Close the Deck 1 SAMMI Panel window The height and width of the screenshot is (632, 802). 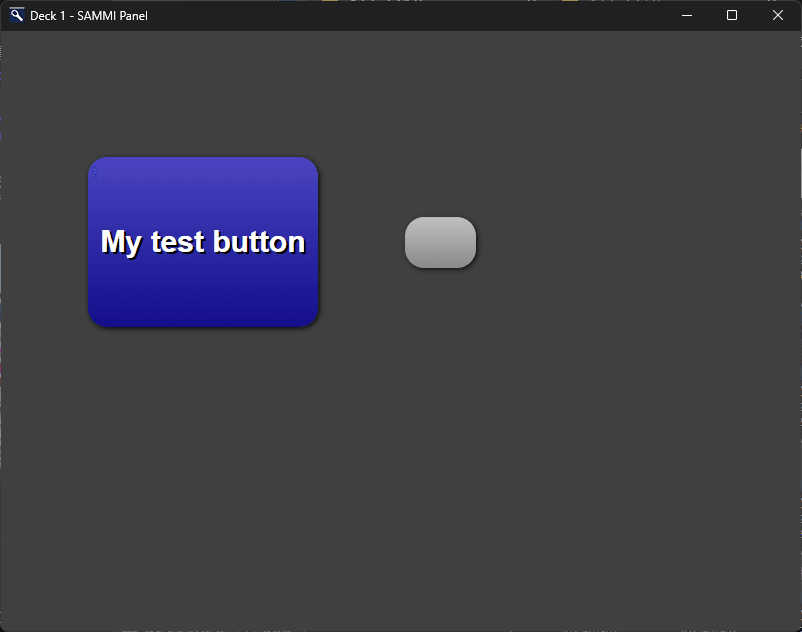click(x=778, y=15)
